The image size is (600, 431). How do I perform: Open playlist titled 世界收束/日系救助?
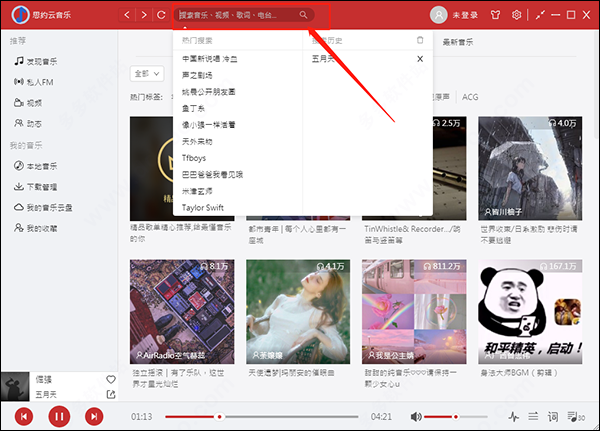(x=529, y=234)
